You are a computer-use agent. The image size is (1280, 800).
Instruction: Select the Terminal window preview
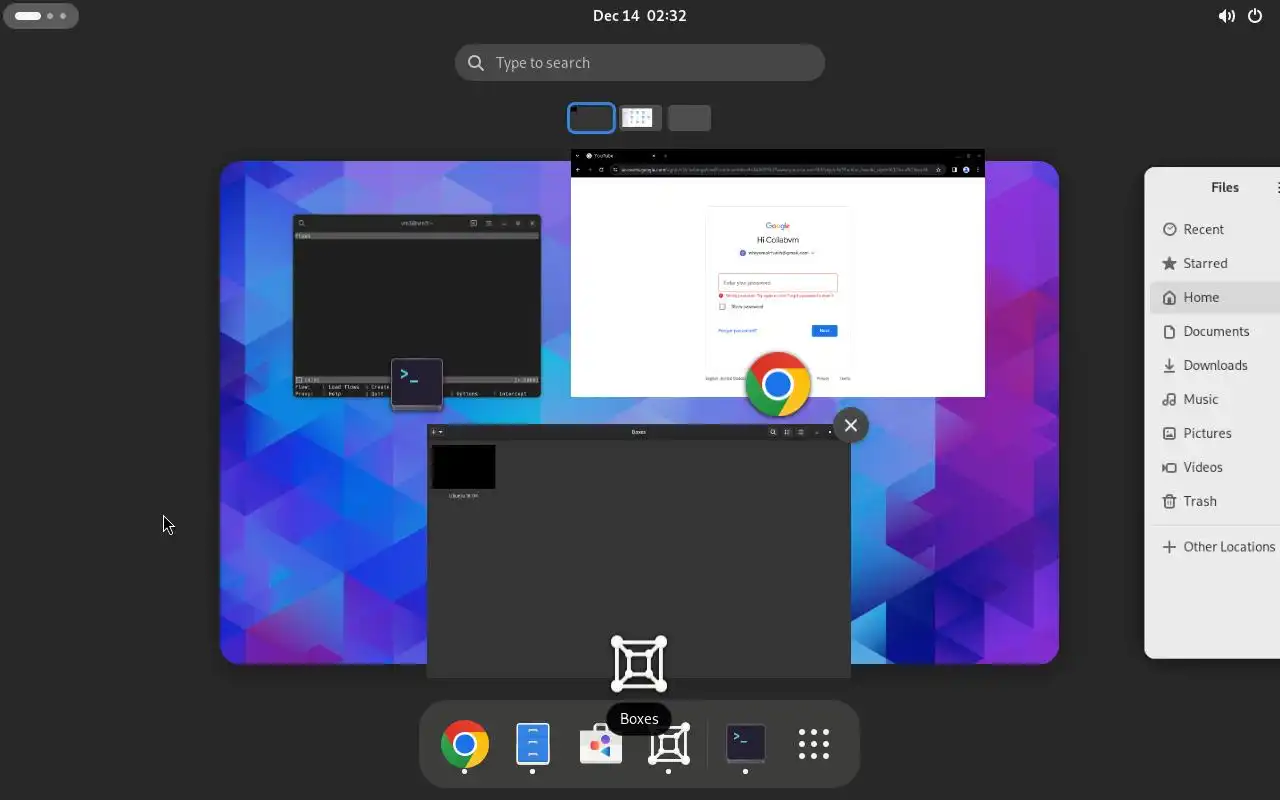coord(417,306)
